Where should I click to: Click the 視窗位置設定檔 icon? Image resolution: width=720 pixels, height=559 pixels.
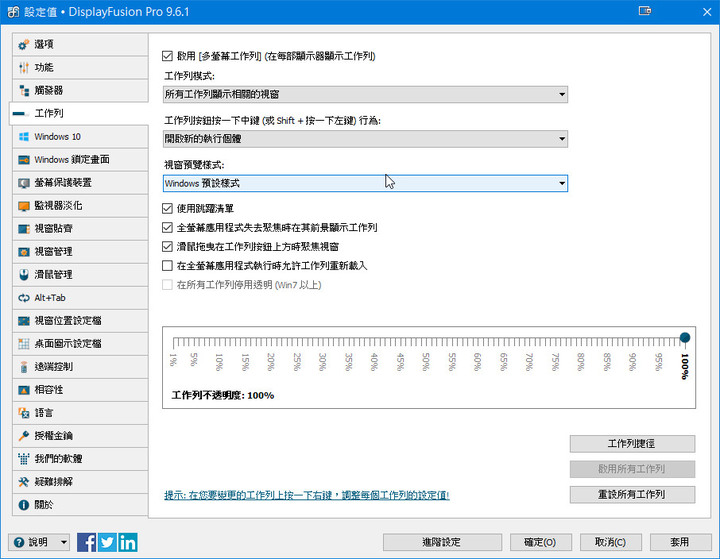pyautogui.click(x=23, y=321)
